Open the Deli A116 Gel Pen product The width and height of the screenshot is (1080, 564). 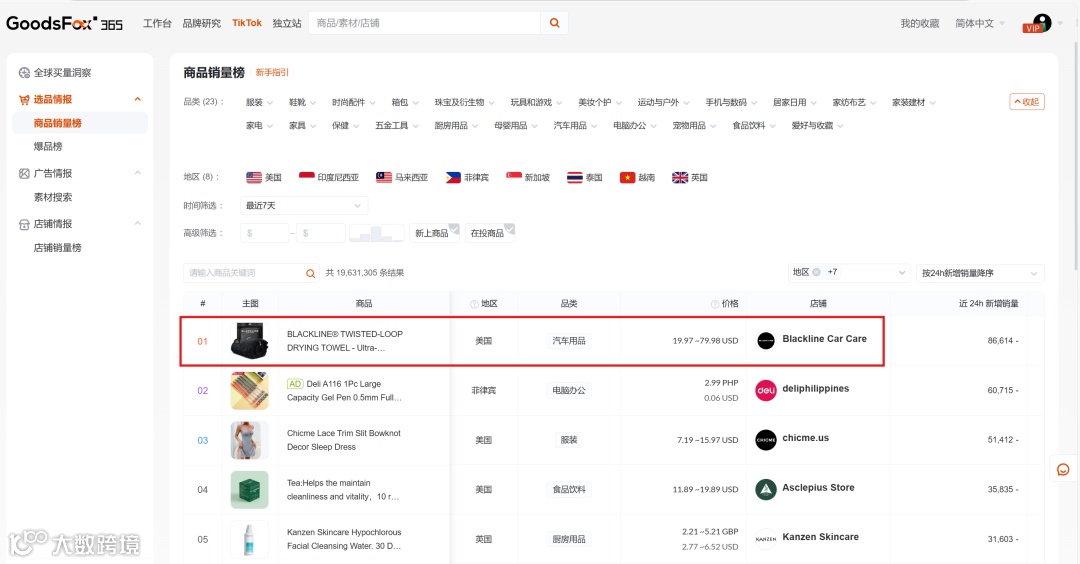click(344, 390)
